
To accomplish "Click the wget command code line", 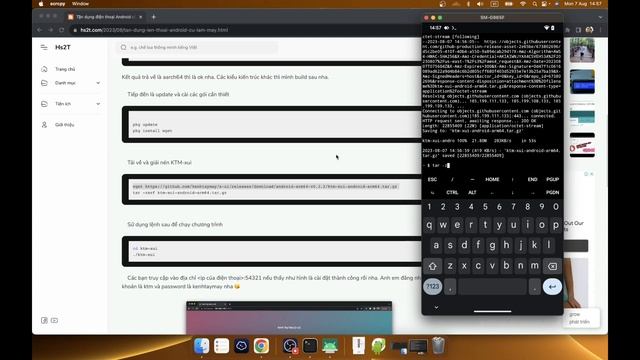I will 265,186.
